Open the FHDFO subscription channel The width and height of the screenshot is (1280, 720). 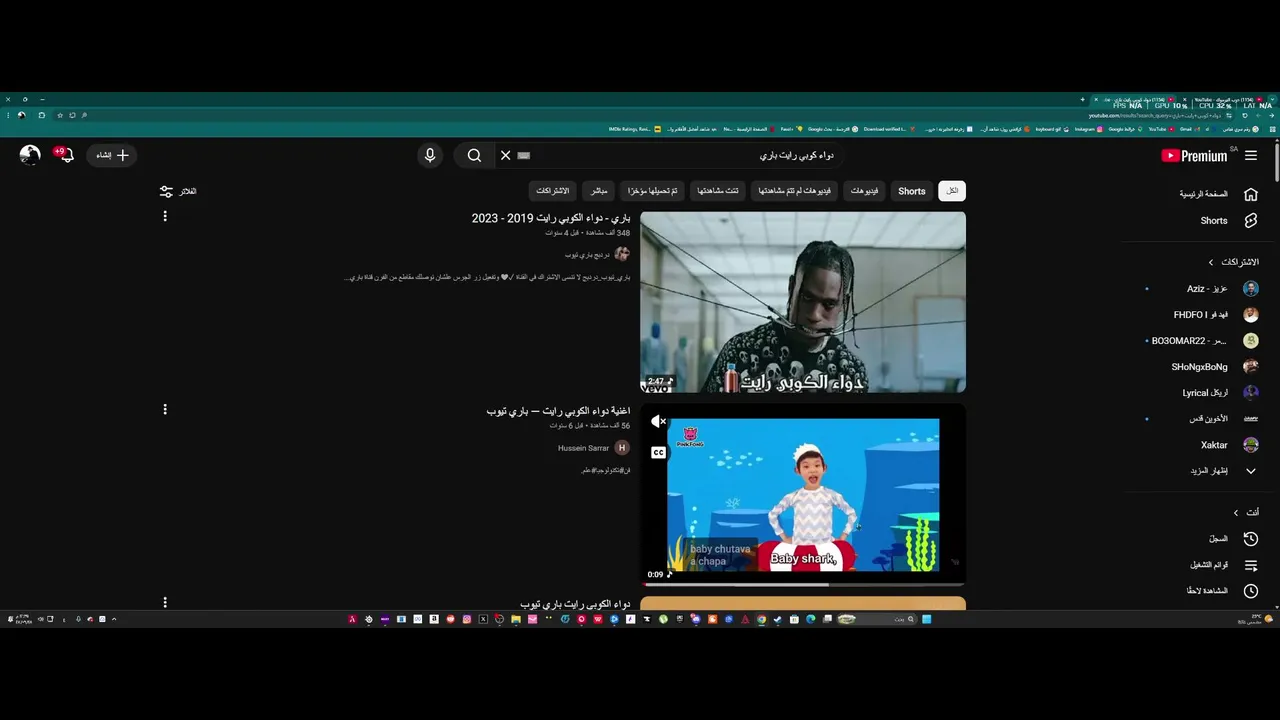[1216, 314]
